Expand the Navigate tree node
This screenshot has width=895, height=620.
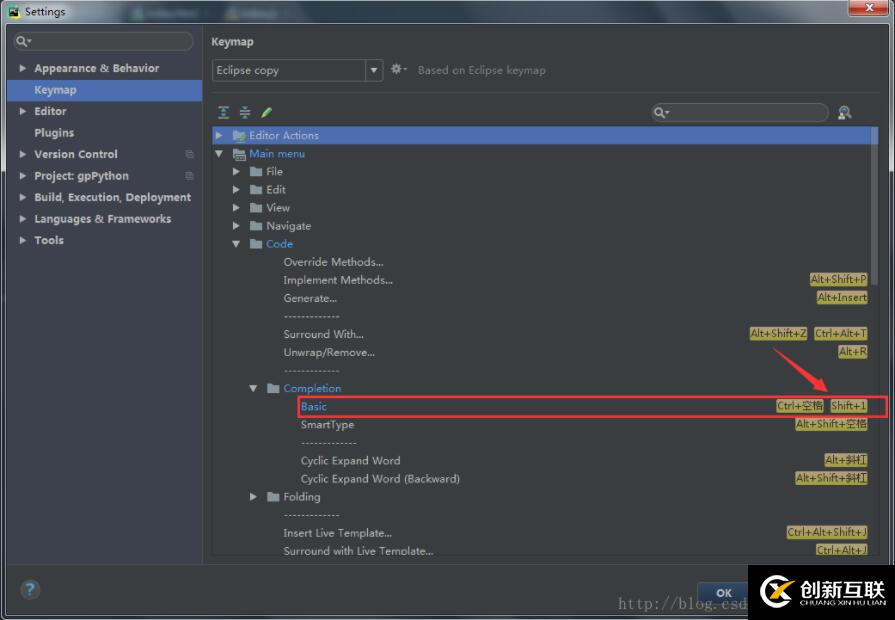[x=236, y=226]
